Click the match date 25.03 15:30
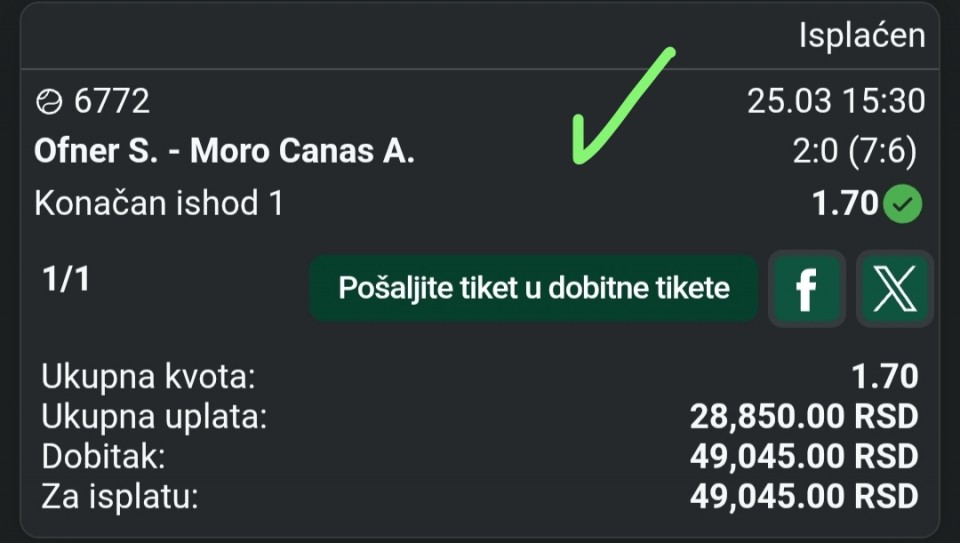 (x=836, y=101)
